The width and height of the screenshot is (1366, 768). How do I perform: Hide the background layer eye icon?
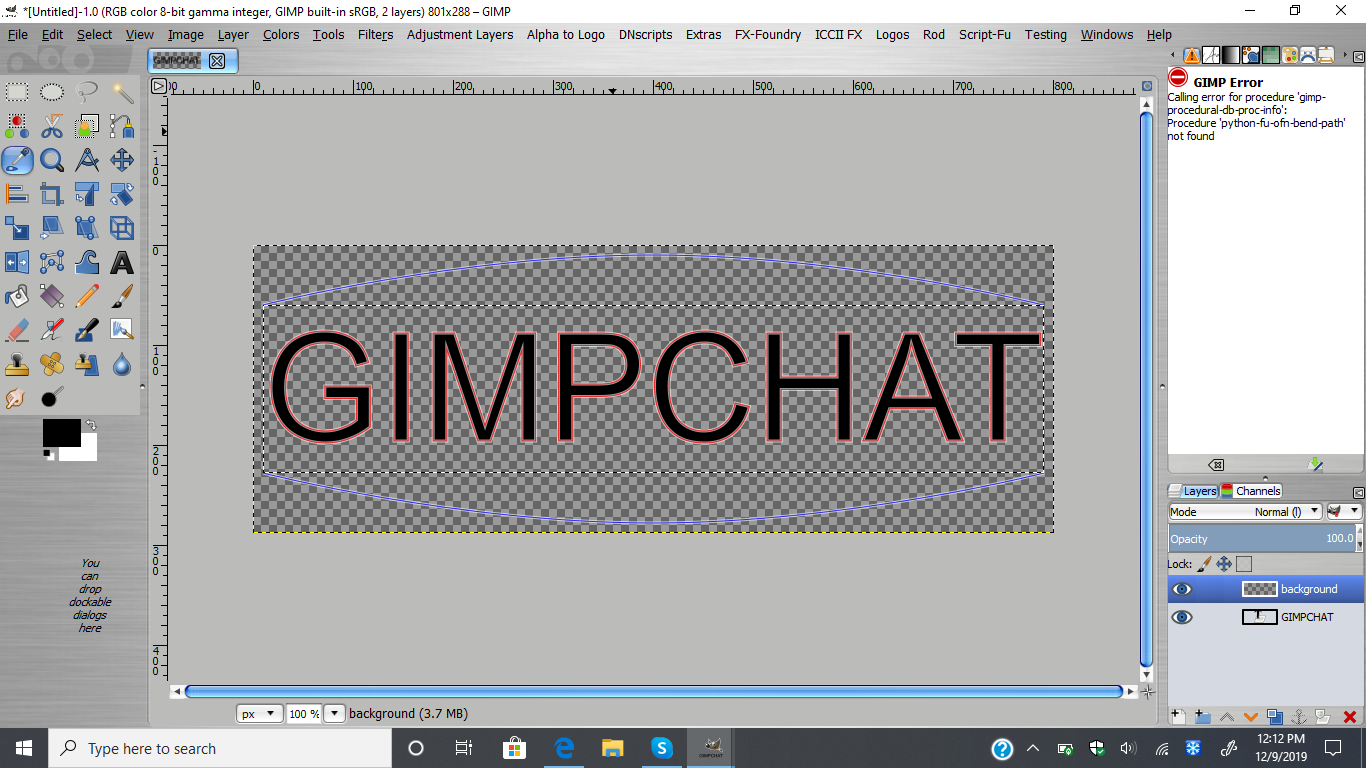1182,589
